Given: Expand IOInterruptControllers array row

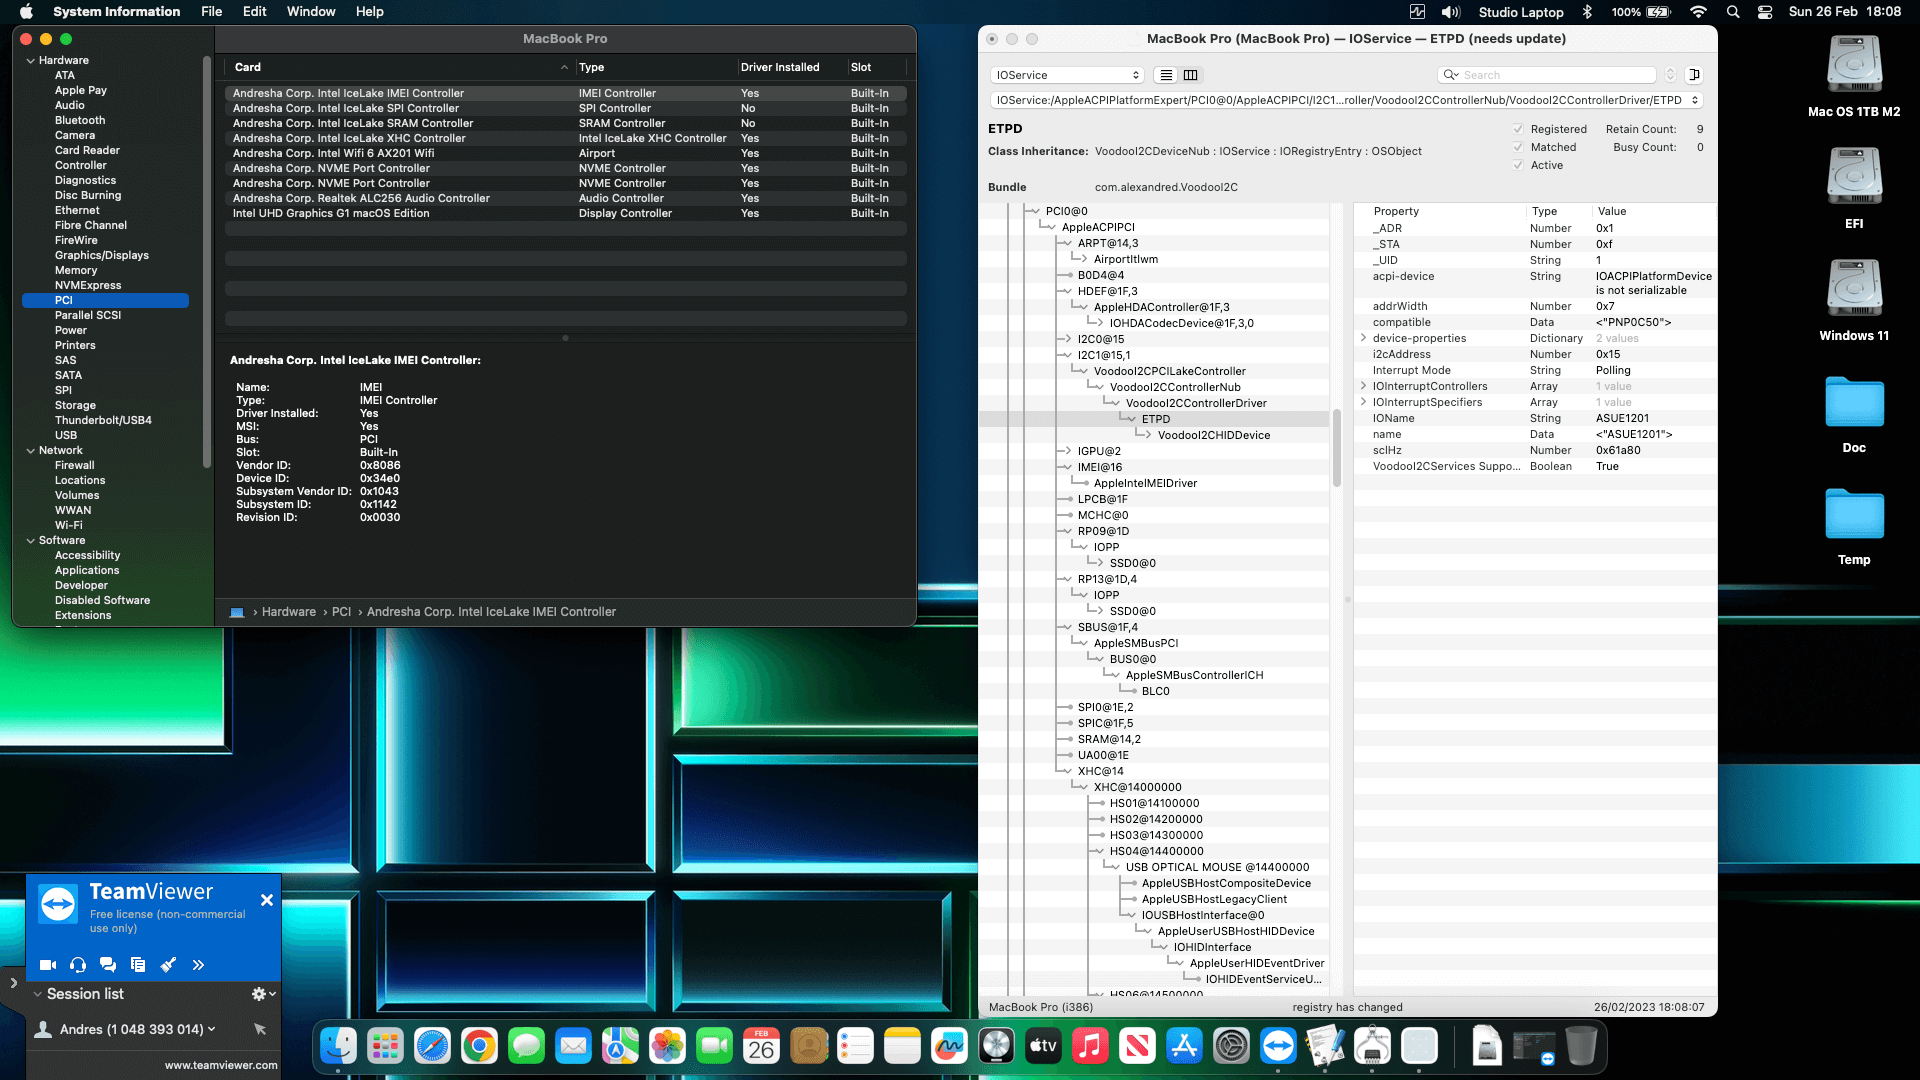Looking at the screenshot, I should click(1363, 386).
